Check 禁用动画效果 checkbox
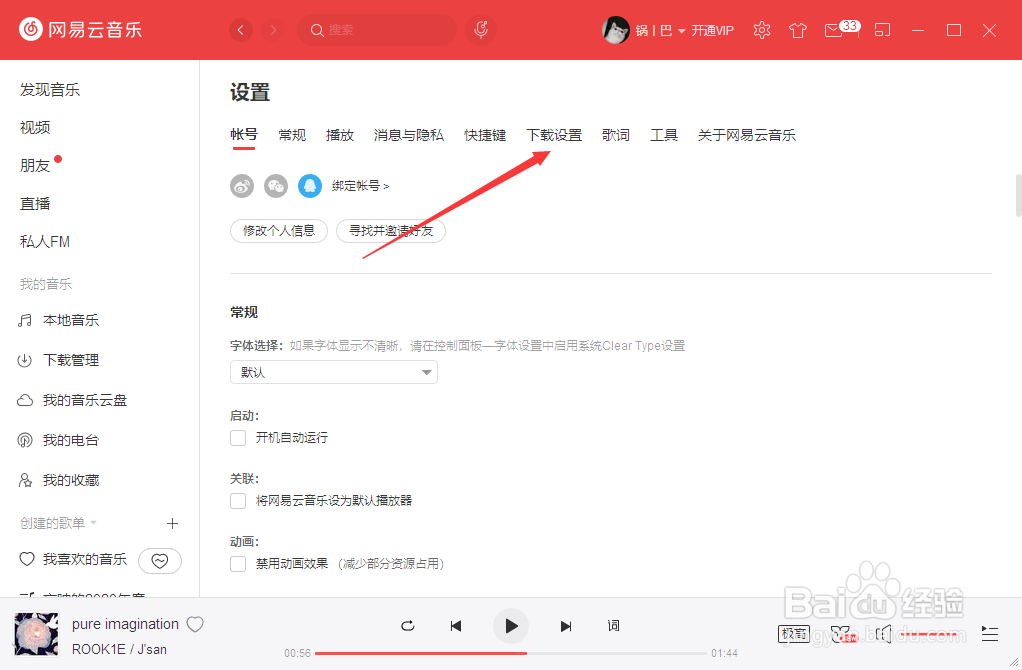This screenshot has width=1022, height=670. click(238, 564)
